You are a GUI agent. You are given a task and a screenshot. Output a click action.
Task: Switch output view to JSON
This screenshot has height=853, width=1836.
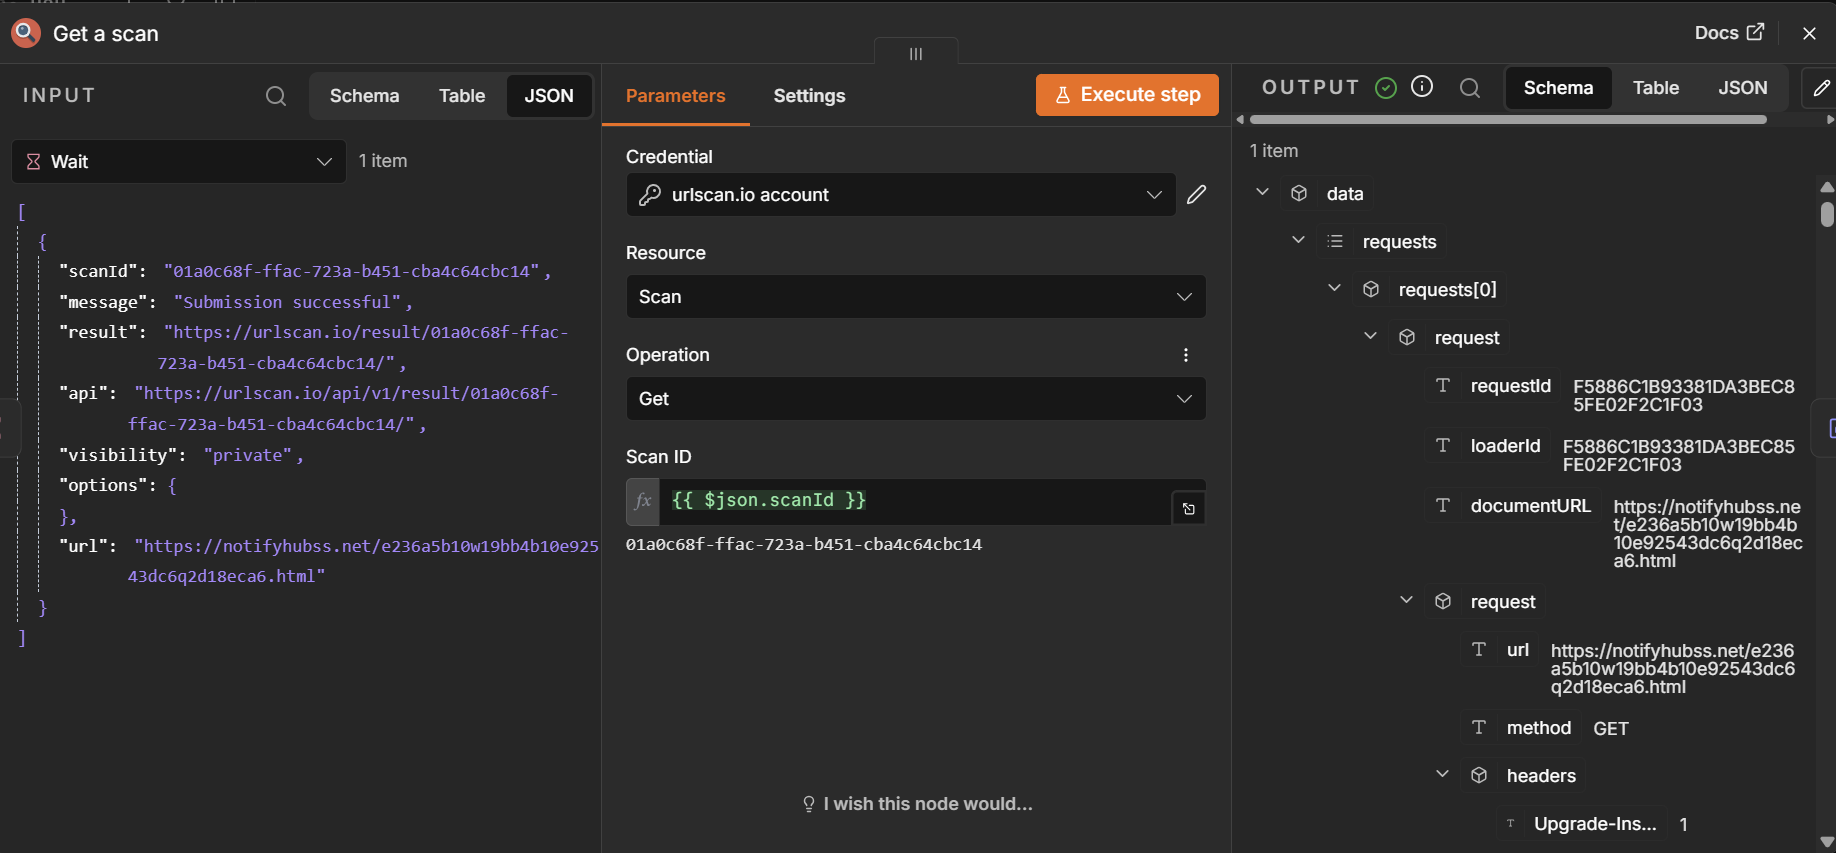(1743, 88)
